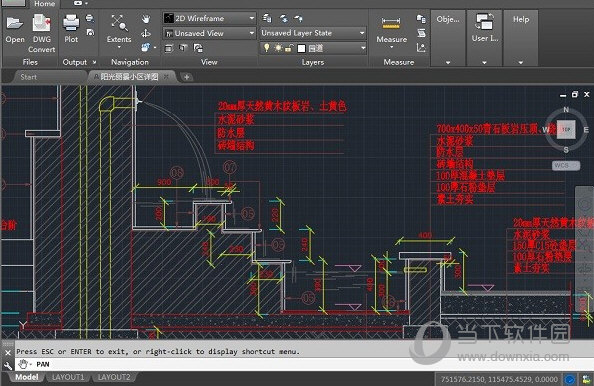
Task: Expand the Object Snap panel arrow
Action: 448,63
